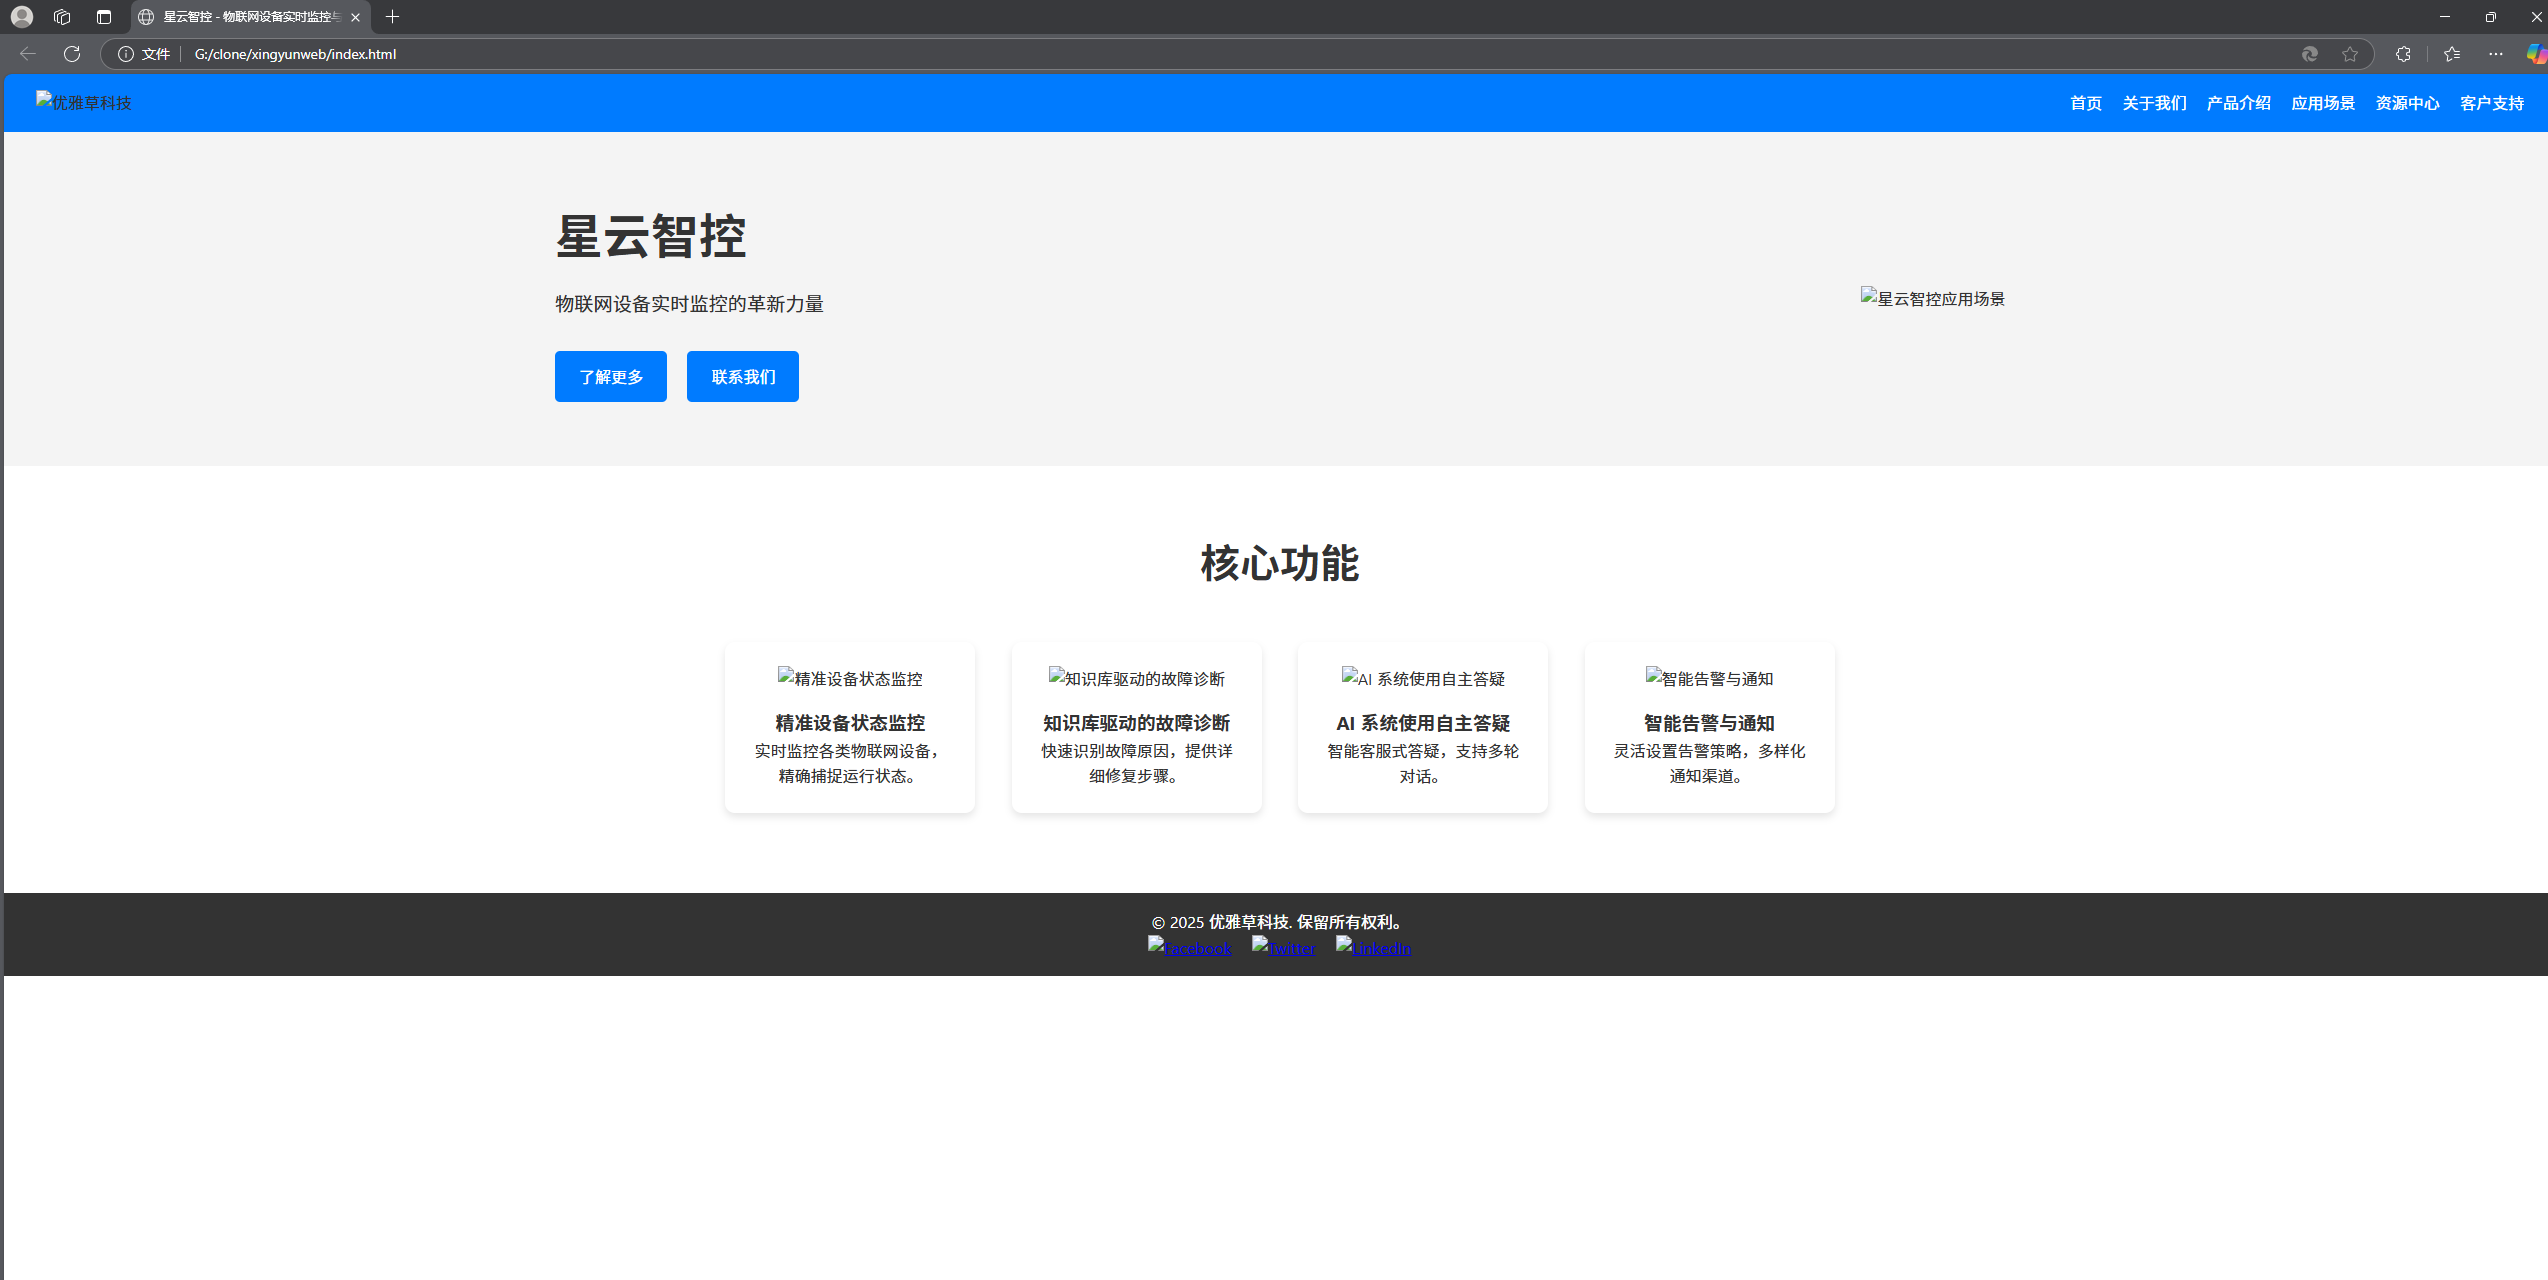Viewport: 2548px width, 1280px height.
Task: Click the tab actions menu icon
Action: pos(104,17)
